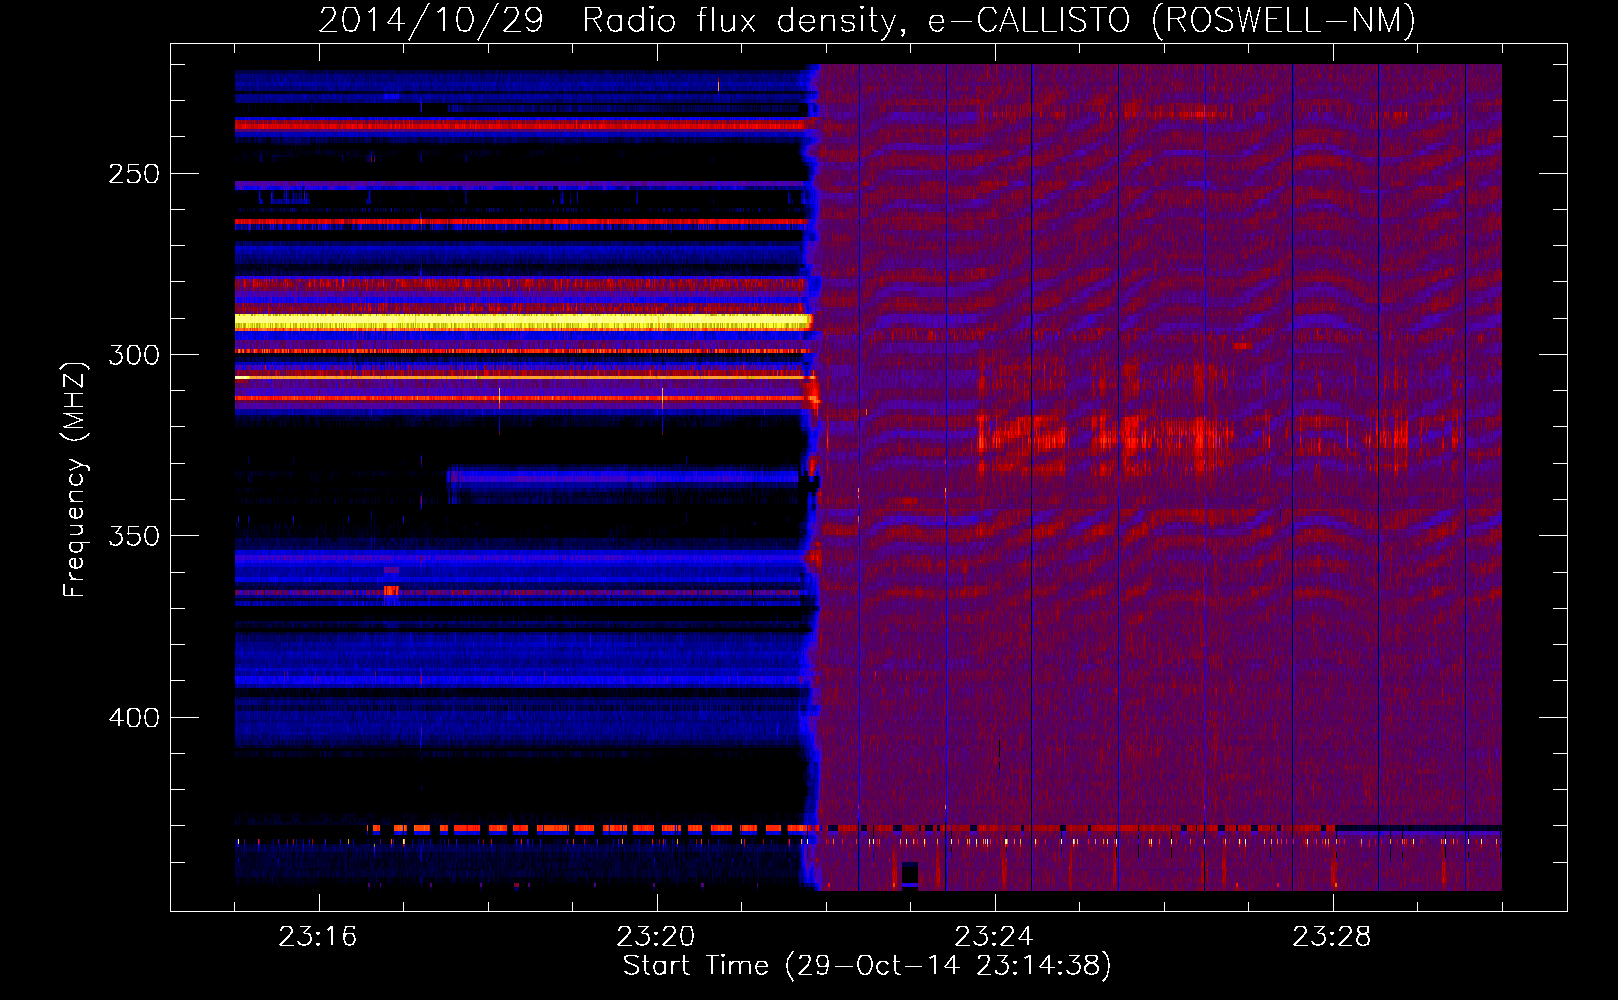Click the small black rectangle near the spectrogram bottom
Viewport: 1618px width, 1000px height.
click(x=909, y=873)
